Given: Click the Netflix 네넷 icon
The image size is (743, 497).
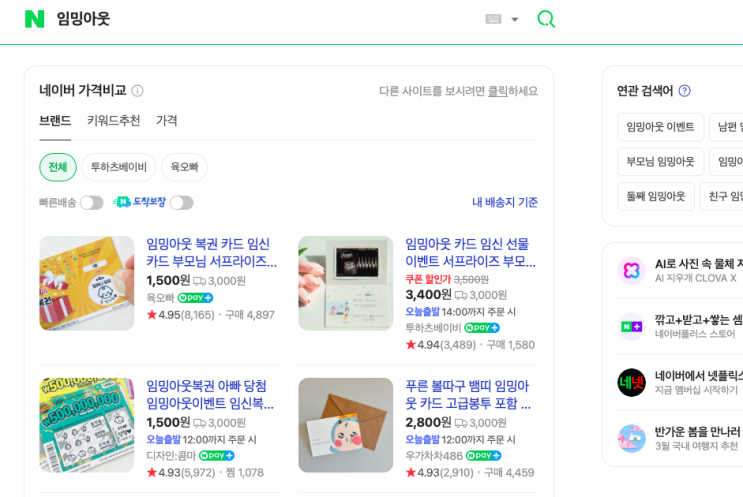Looking at the screenshot, I should [631, 382].
